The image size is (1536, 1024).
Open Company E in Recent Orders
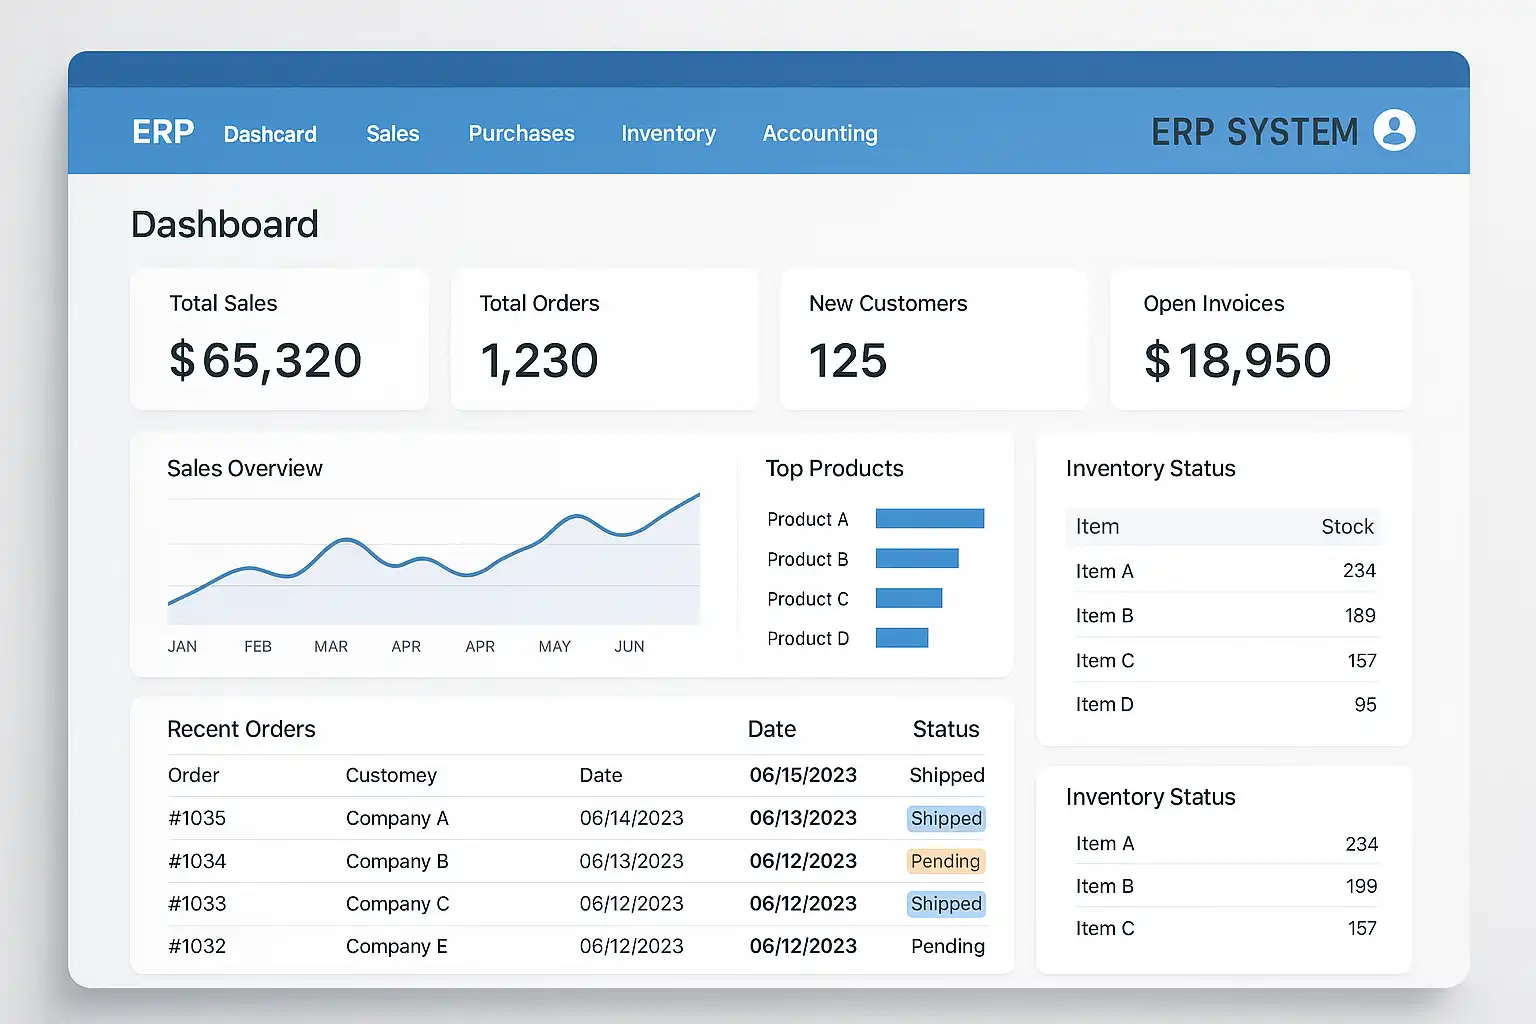tap(396, 946)
